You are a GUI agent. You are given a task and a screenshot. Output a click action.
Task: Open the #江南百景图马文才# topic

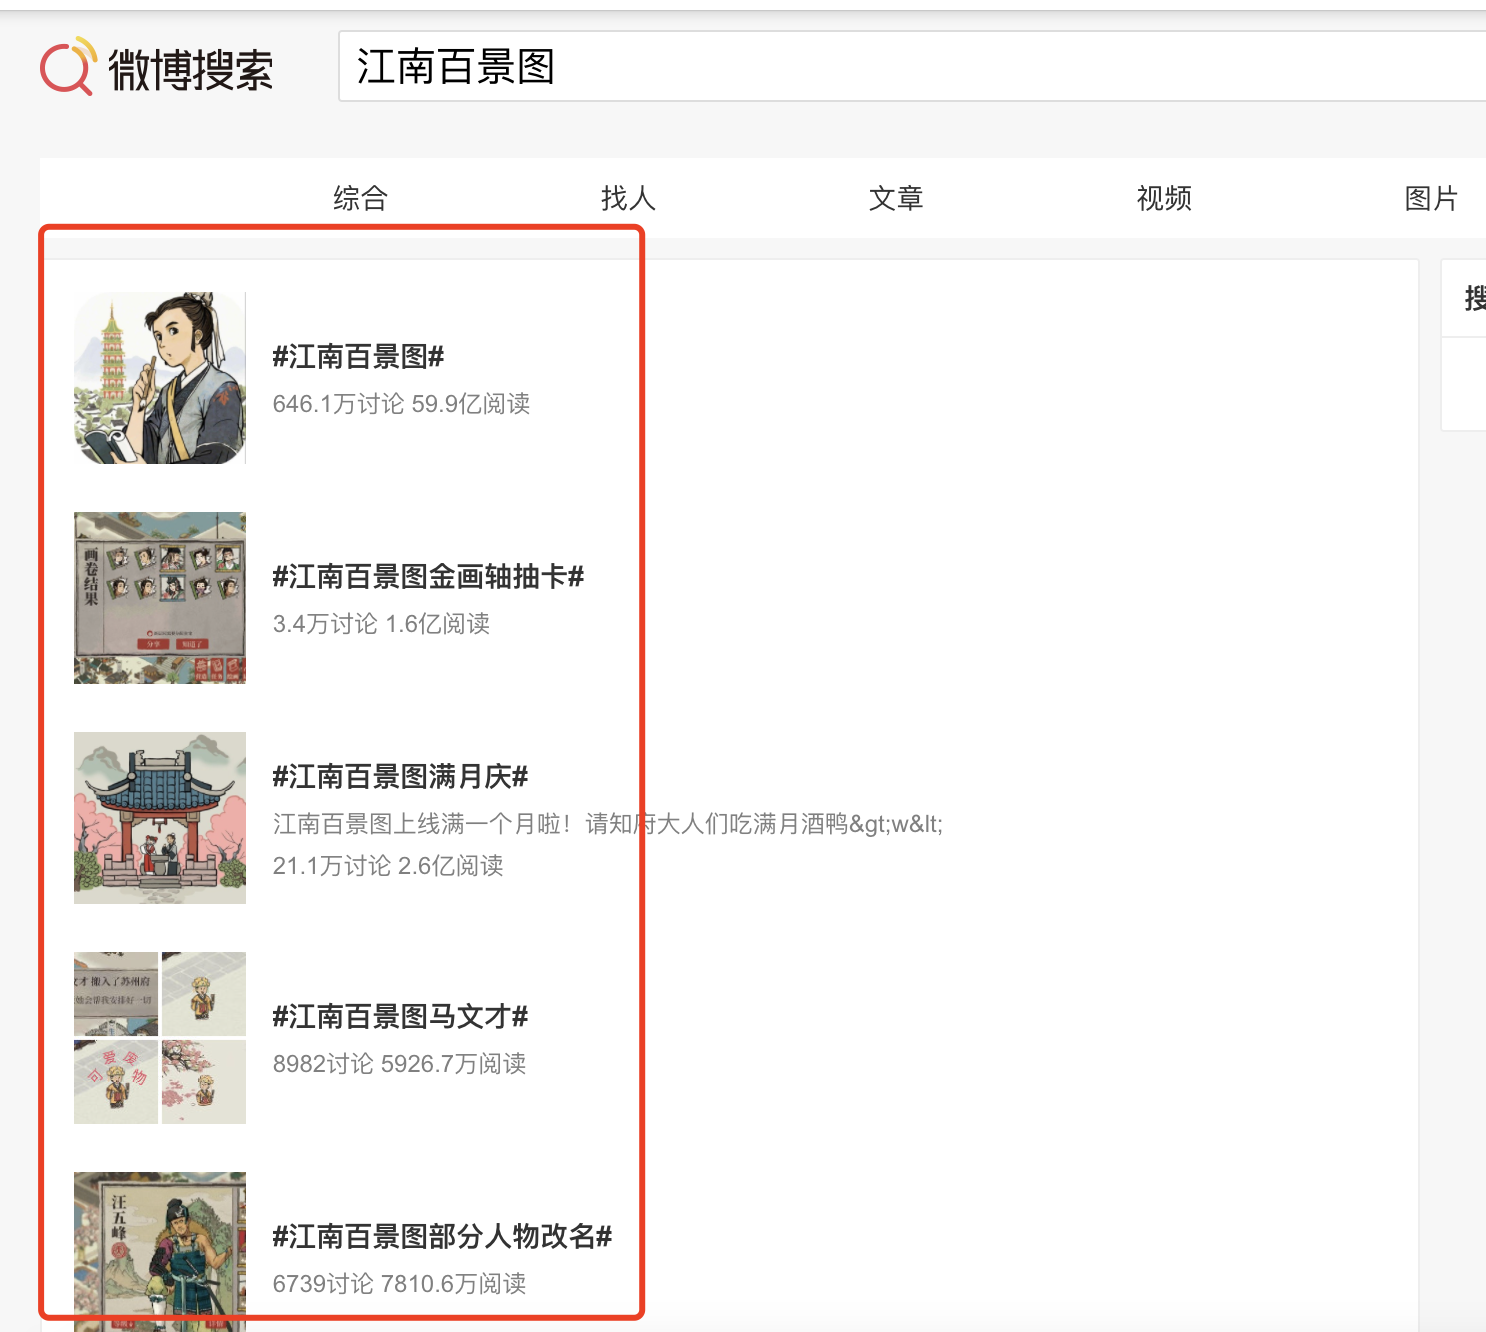[x=400, y=1016]
